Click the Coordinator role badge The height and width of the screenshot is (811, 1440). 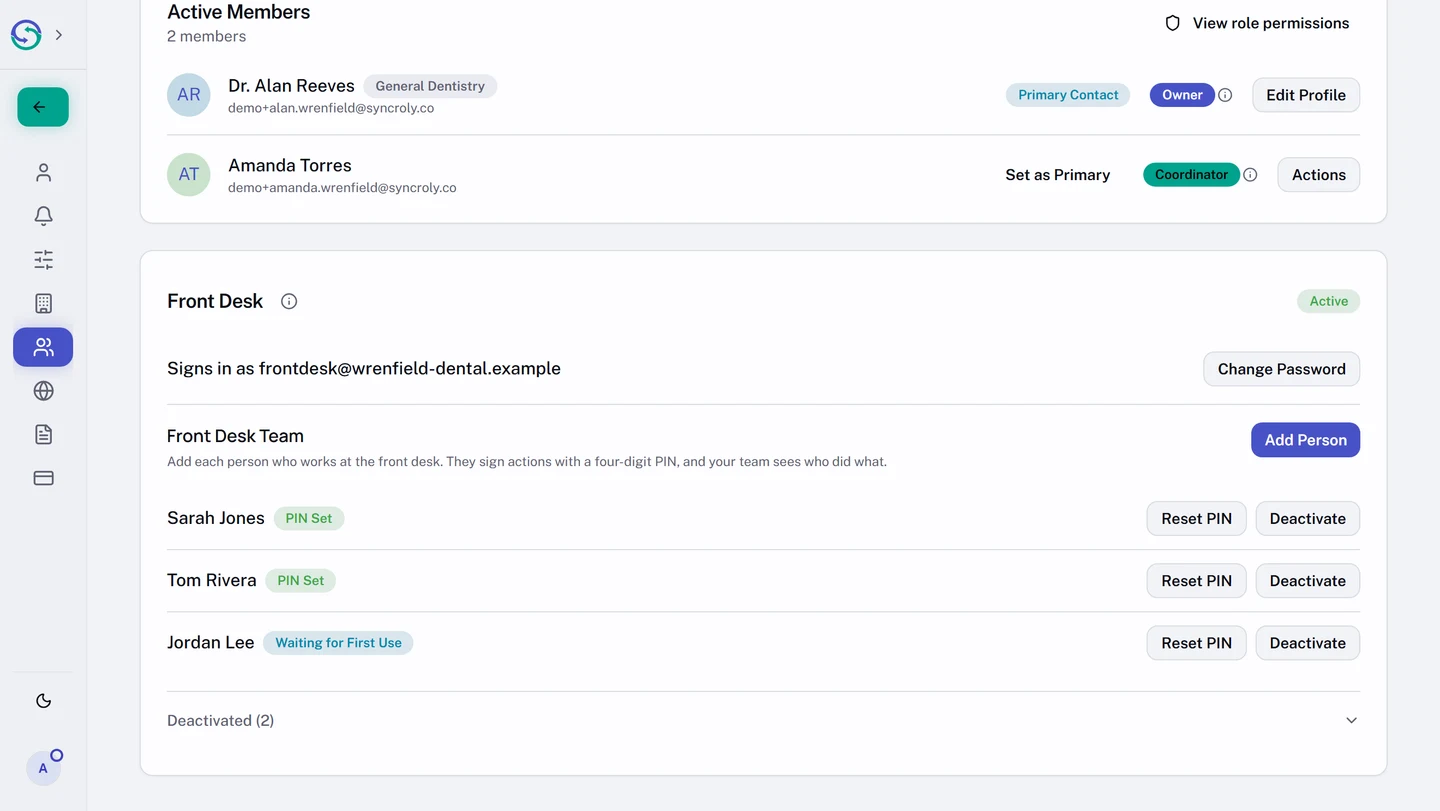[x=1191, y=175]
